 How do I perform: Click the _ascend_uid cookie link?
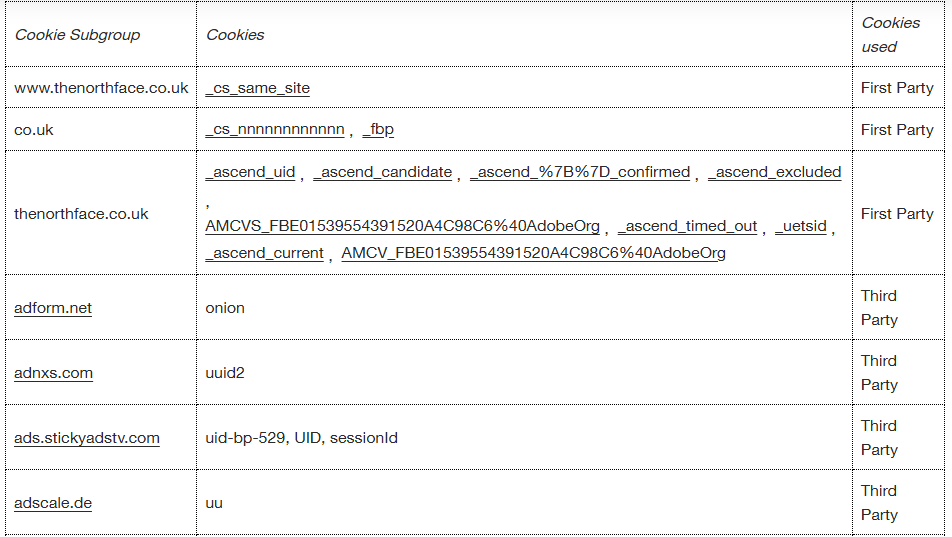(250, 172)
